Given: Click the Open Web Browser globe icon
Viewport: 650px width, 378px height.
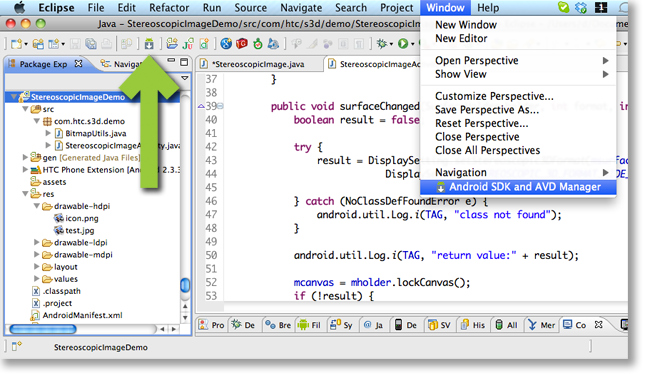Looking at the screenshot, I should tap(226, 44).
